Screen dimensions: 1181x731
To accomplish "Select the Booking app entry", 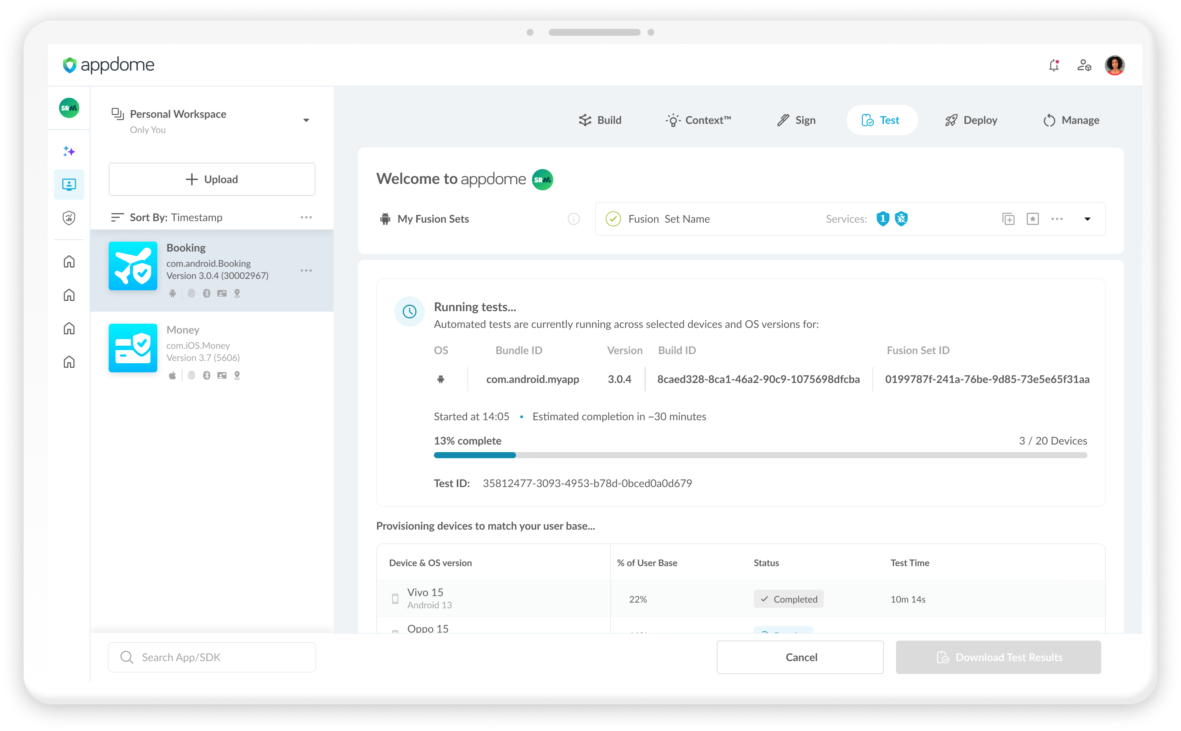I will point(212,270).
